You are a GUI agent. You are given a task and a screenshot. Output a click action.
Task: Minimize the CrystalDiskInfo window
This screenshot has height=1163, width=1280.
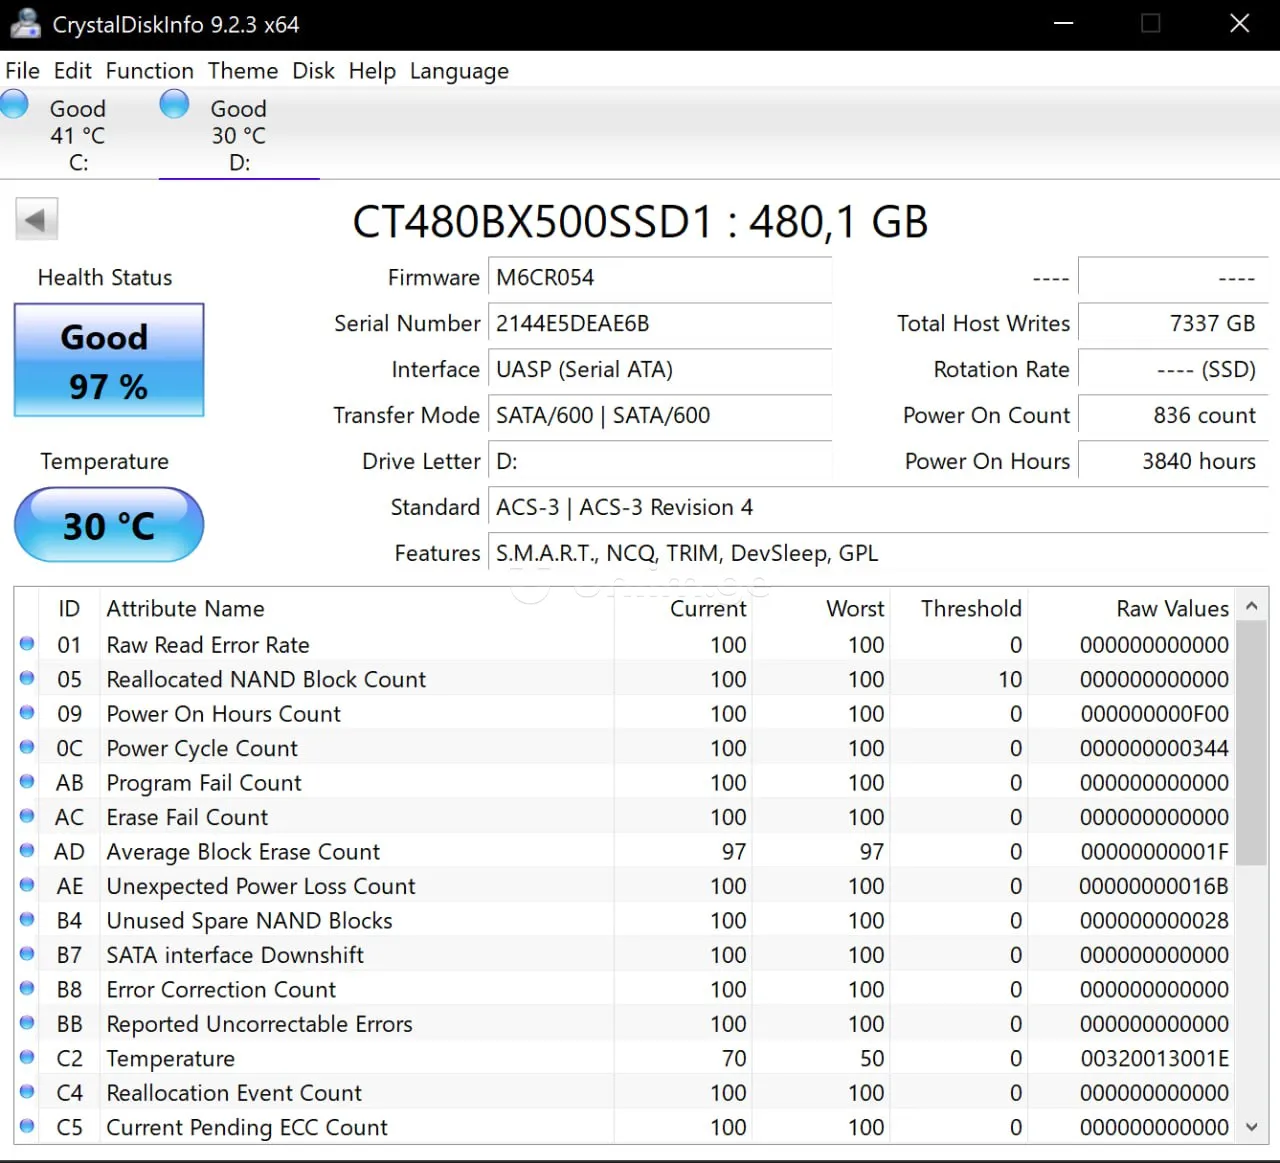point(1064,24)
